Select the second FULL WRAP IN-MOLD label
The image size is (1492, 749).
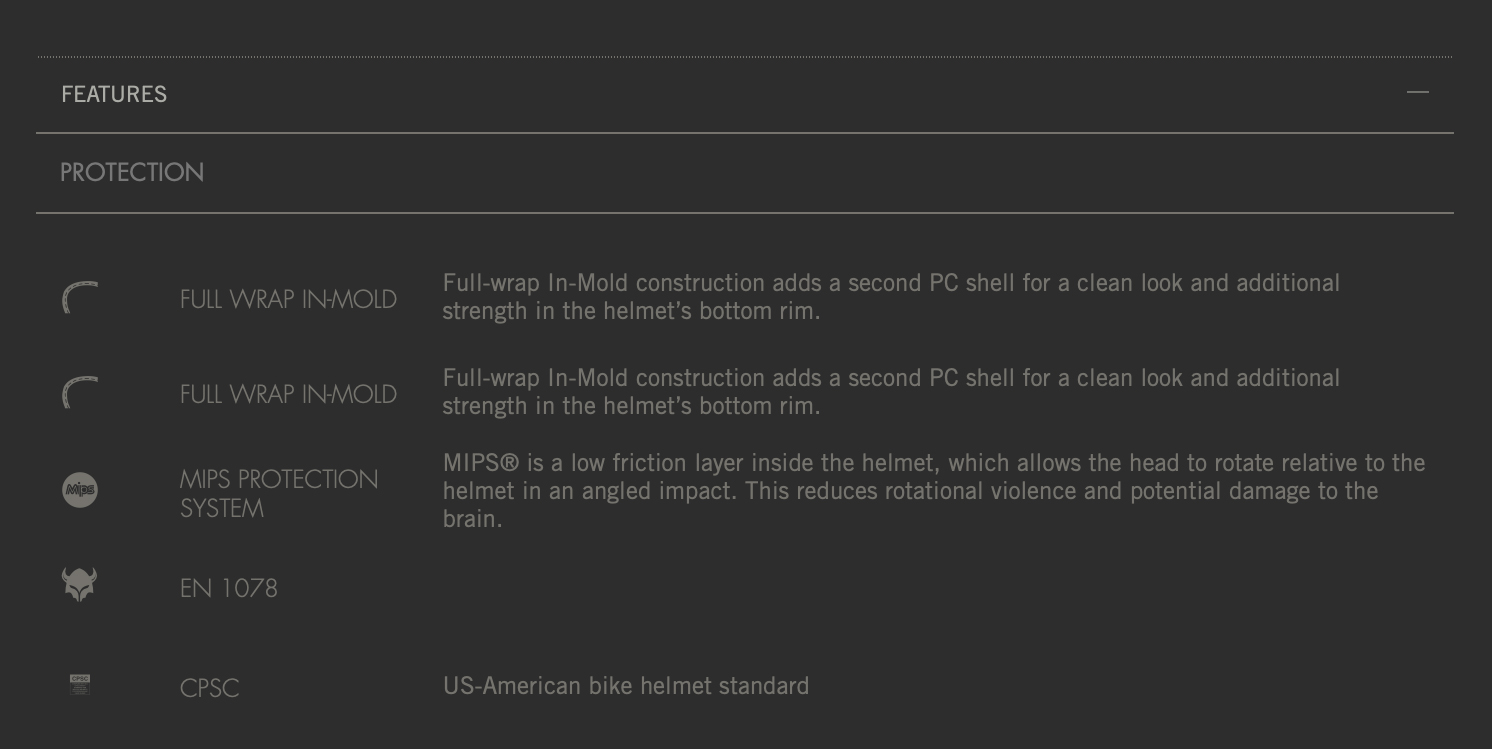coord(288,394)
